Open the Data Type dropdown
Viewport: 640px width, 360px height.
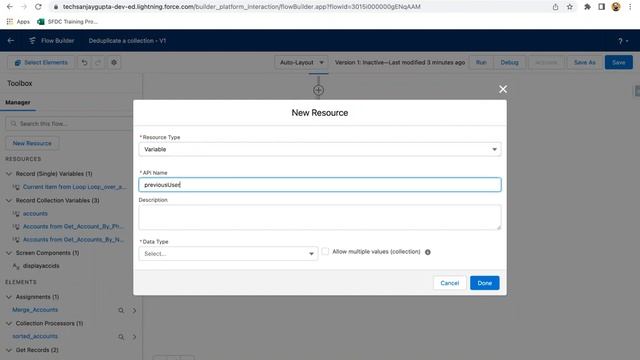pos(228,253)
